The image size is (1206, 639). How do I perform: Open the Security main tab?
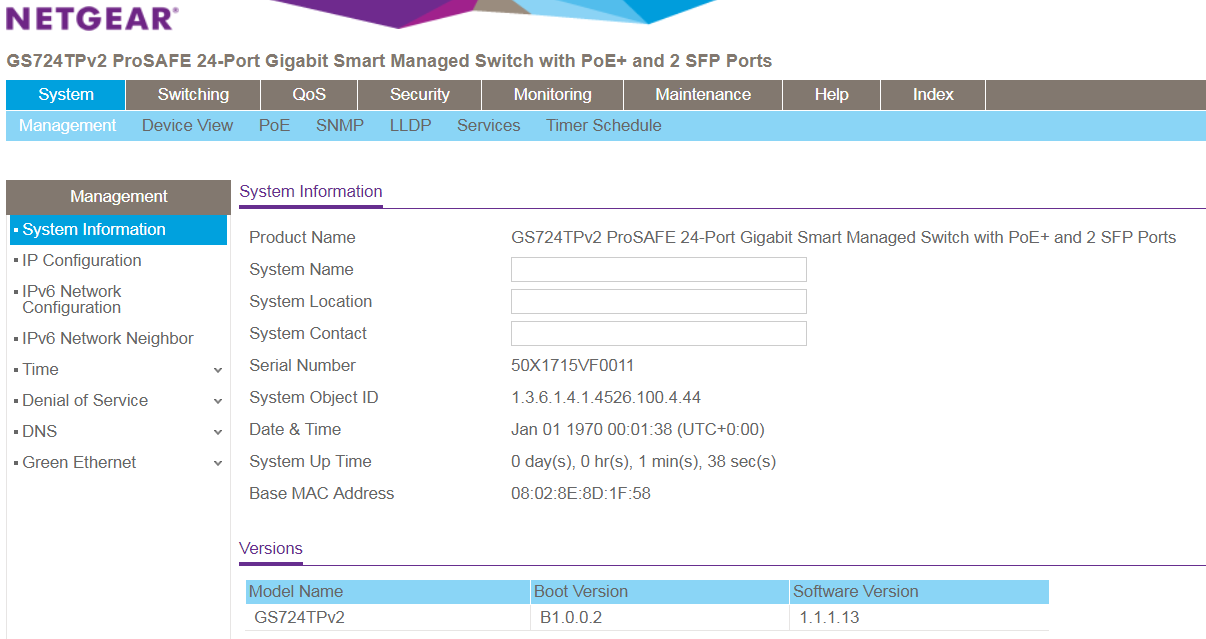pos(420,95)
